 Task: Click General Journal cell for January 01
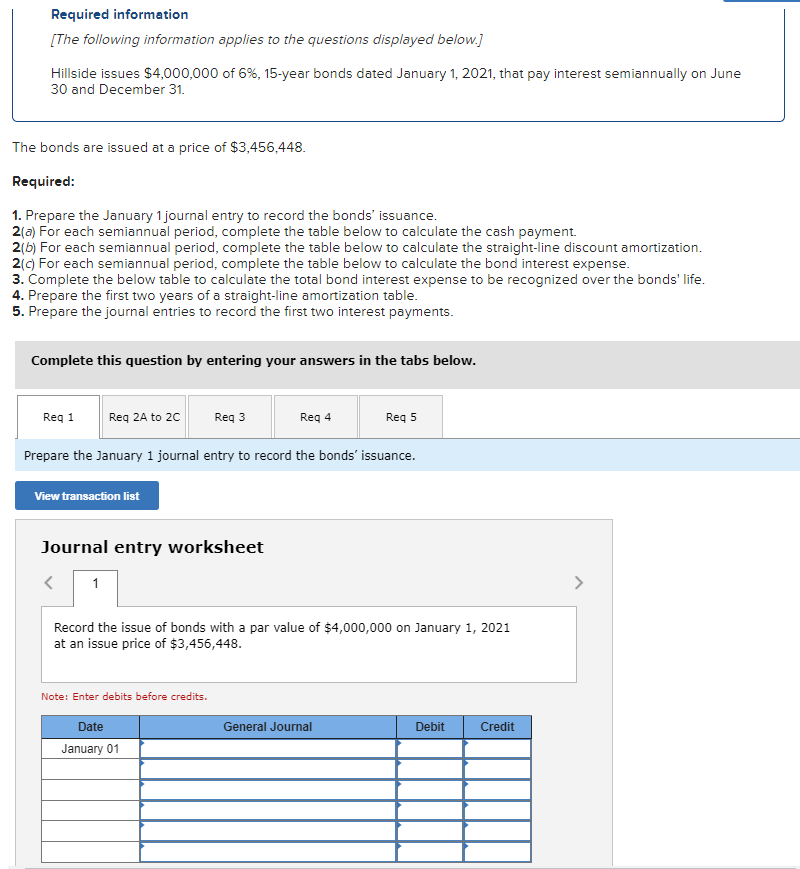[268, 749]
